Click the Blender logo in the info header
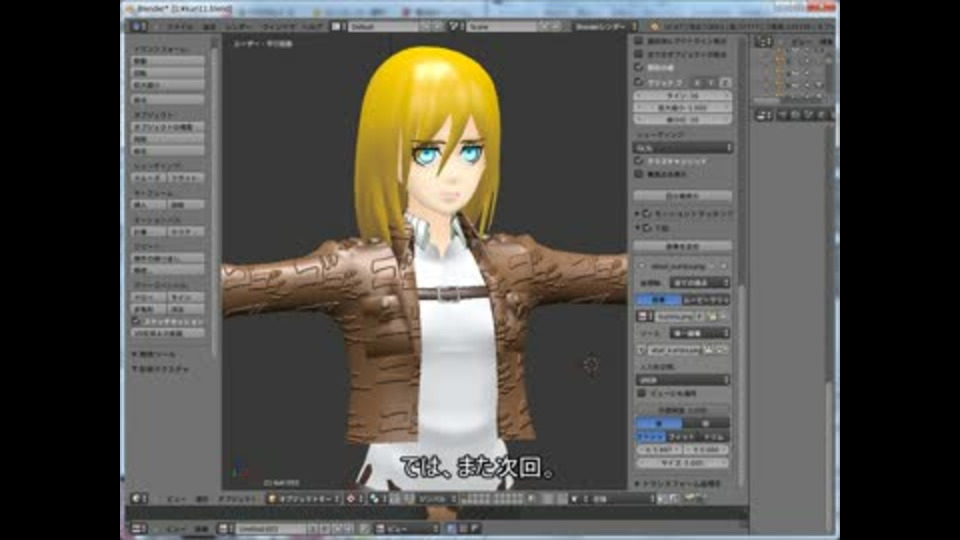Image resolution: width=960 pixels, height=540 pixels. point(654,26)
